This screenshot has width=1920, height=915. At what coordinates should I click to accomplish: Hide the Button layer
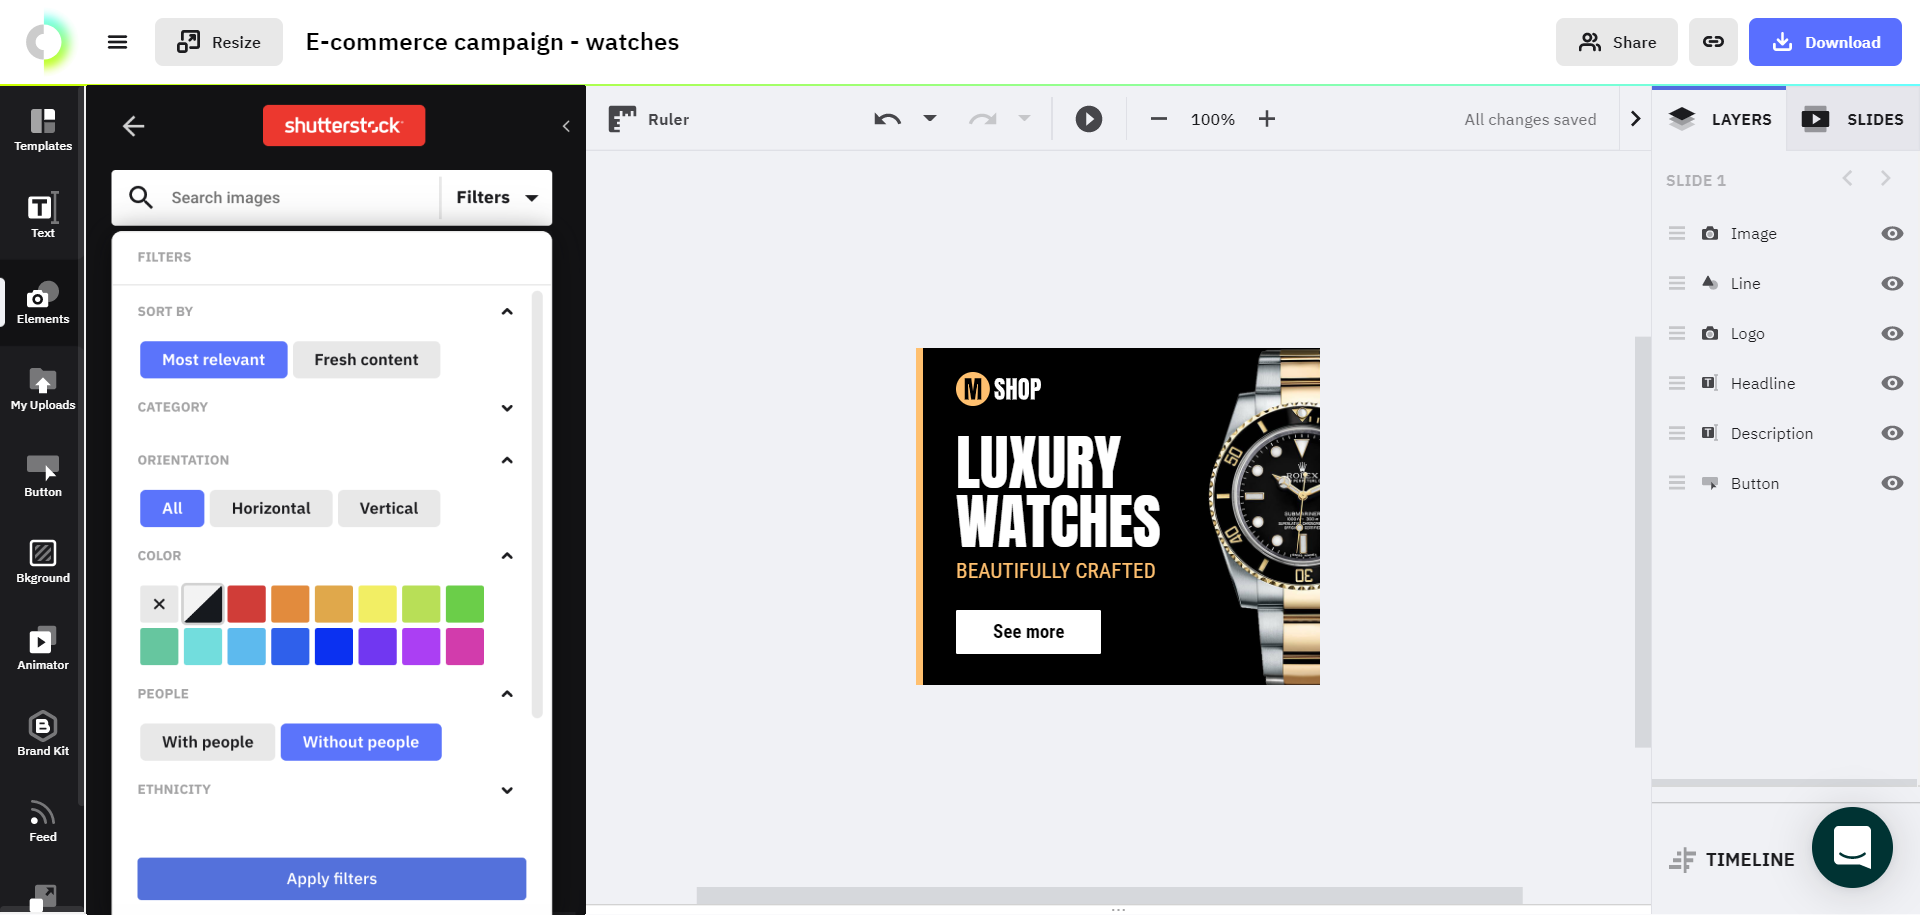pos(1891,483)
